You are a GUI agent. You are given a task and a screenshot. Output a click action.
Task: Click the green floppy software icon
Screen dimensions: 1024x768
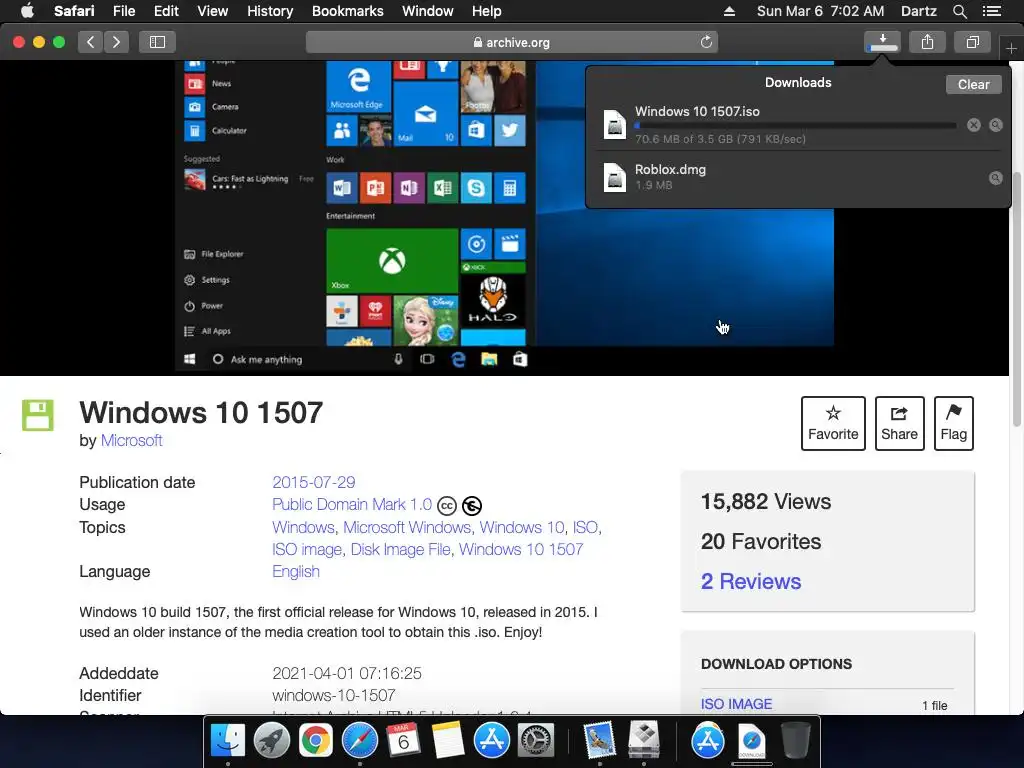coord(38,415)
